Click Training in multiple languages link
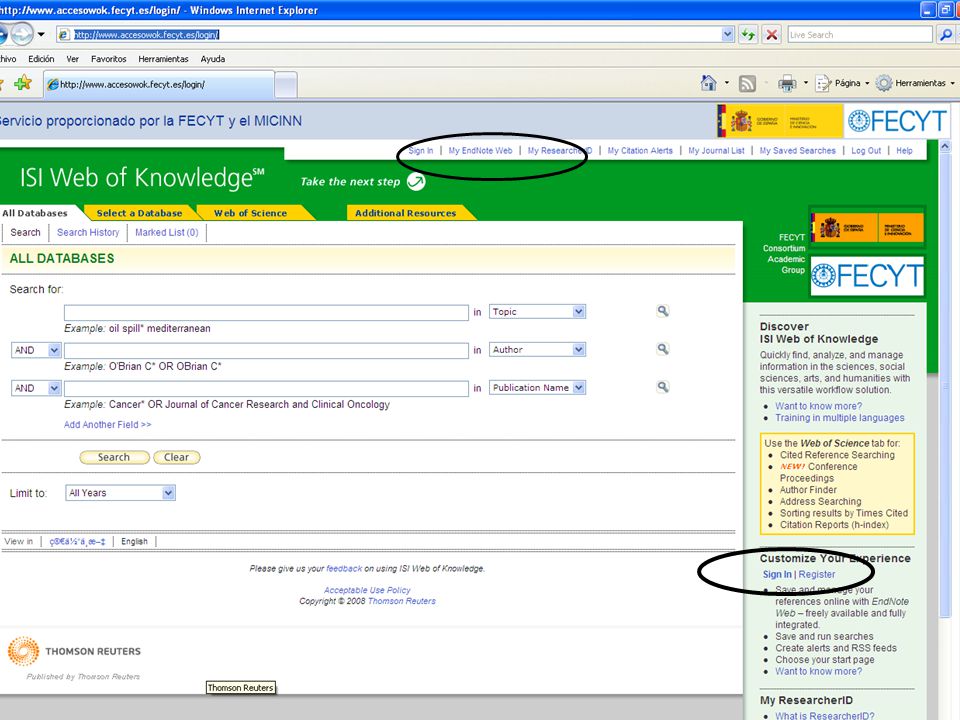960x720 pixels. coord(839,418)
